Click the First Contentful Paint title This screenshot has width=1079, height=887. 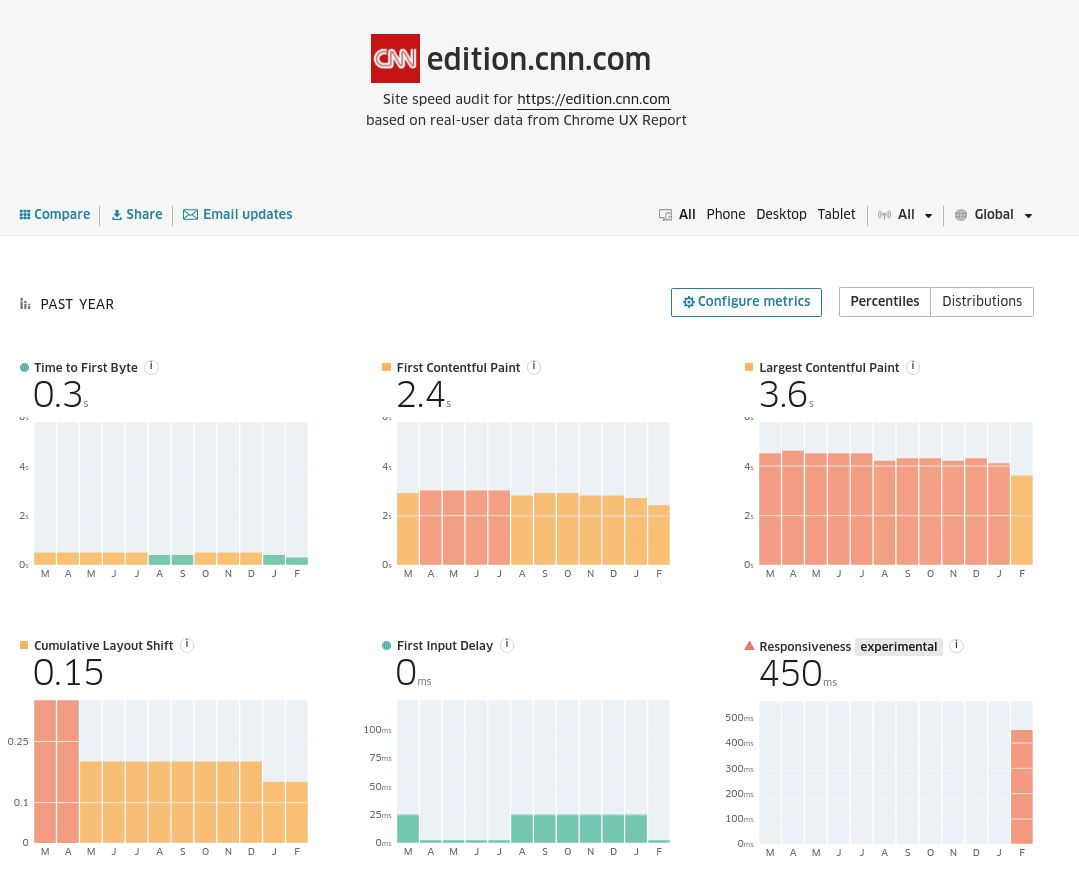pos(458,367)
